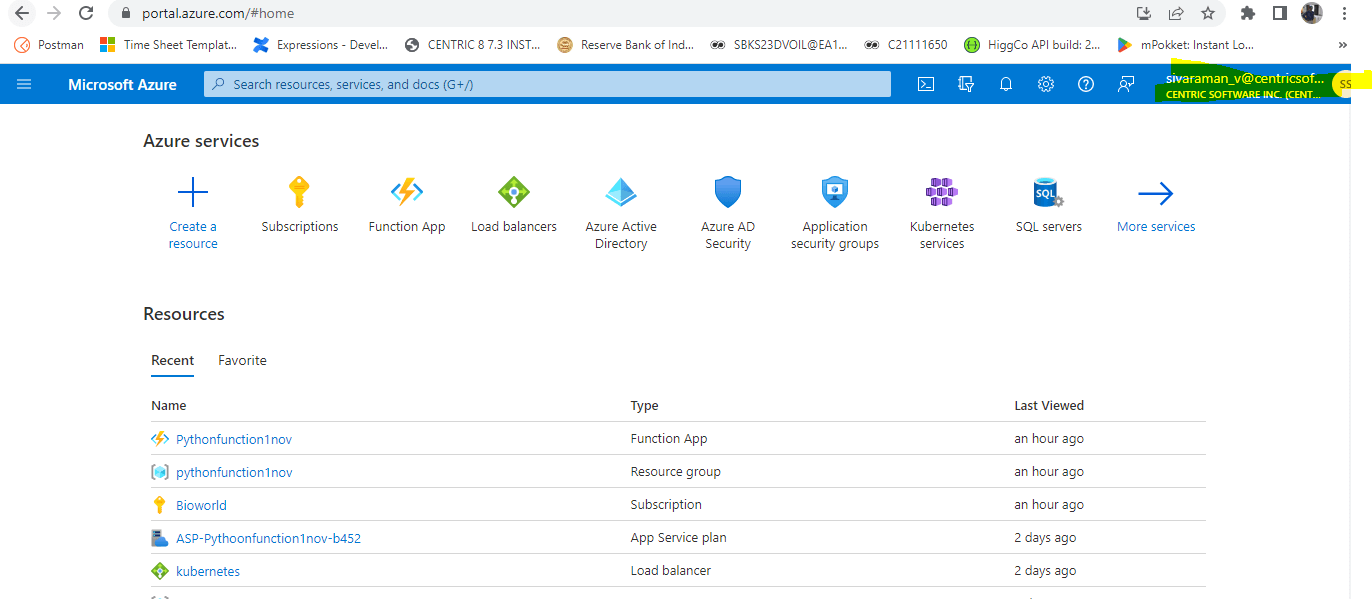Image resolution: width=1372 pixels, height=599 pixels.
Task: Open the Directories and subscriptions filter icon
Action: (965, 84)
